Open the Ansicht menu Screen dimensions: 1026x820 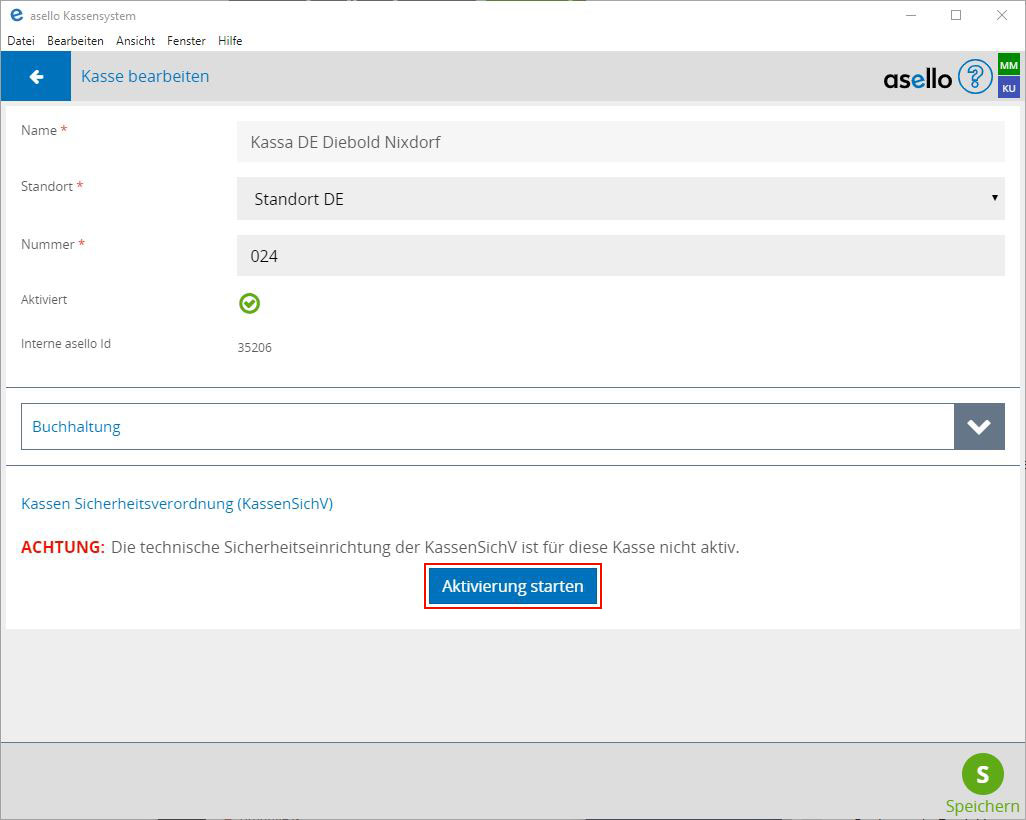(135, 41)
